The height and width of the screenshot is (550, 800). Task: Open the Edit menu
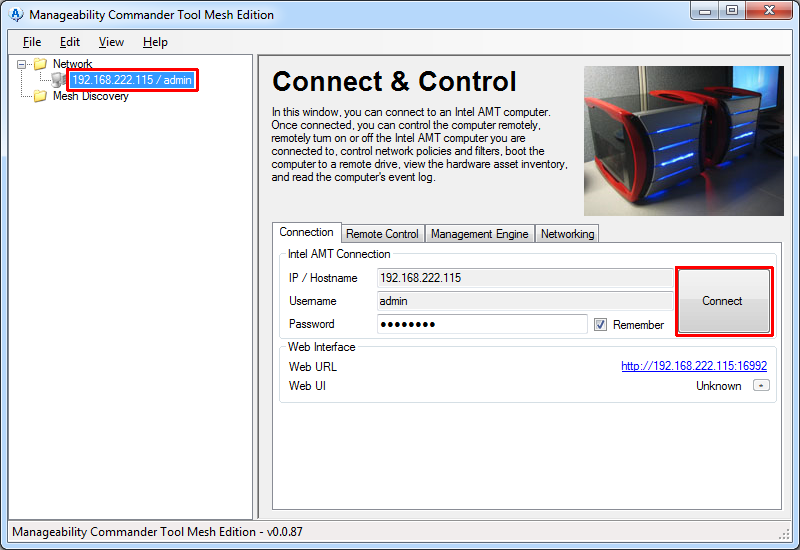coord(69,42)
